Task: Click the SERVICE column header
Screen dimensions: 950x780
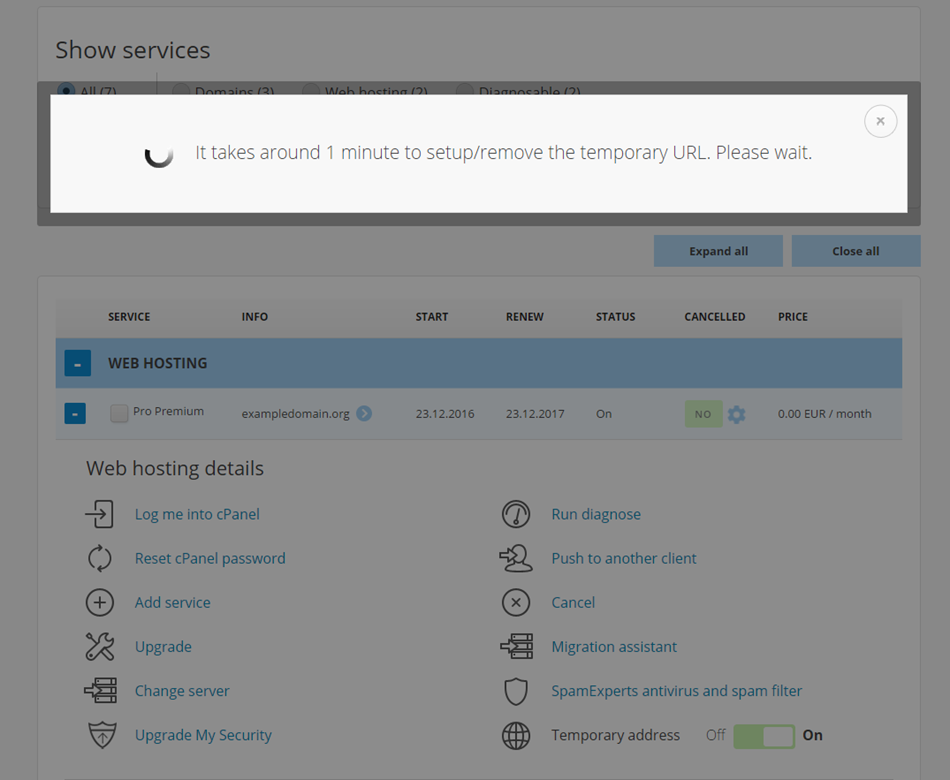Action: click(129, 316)
